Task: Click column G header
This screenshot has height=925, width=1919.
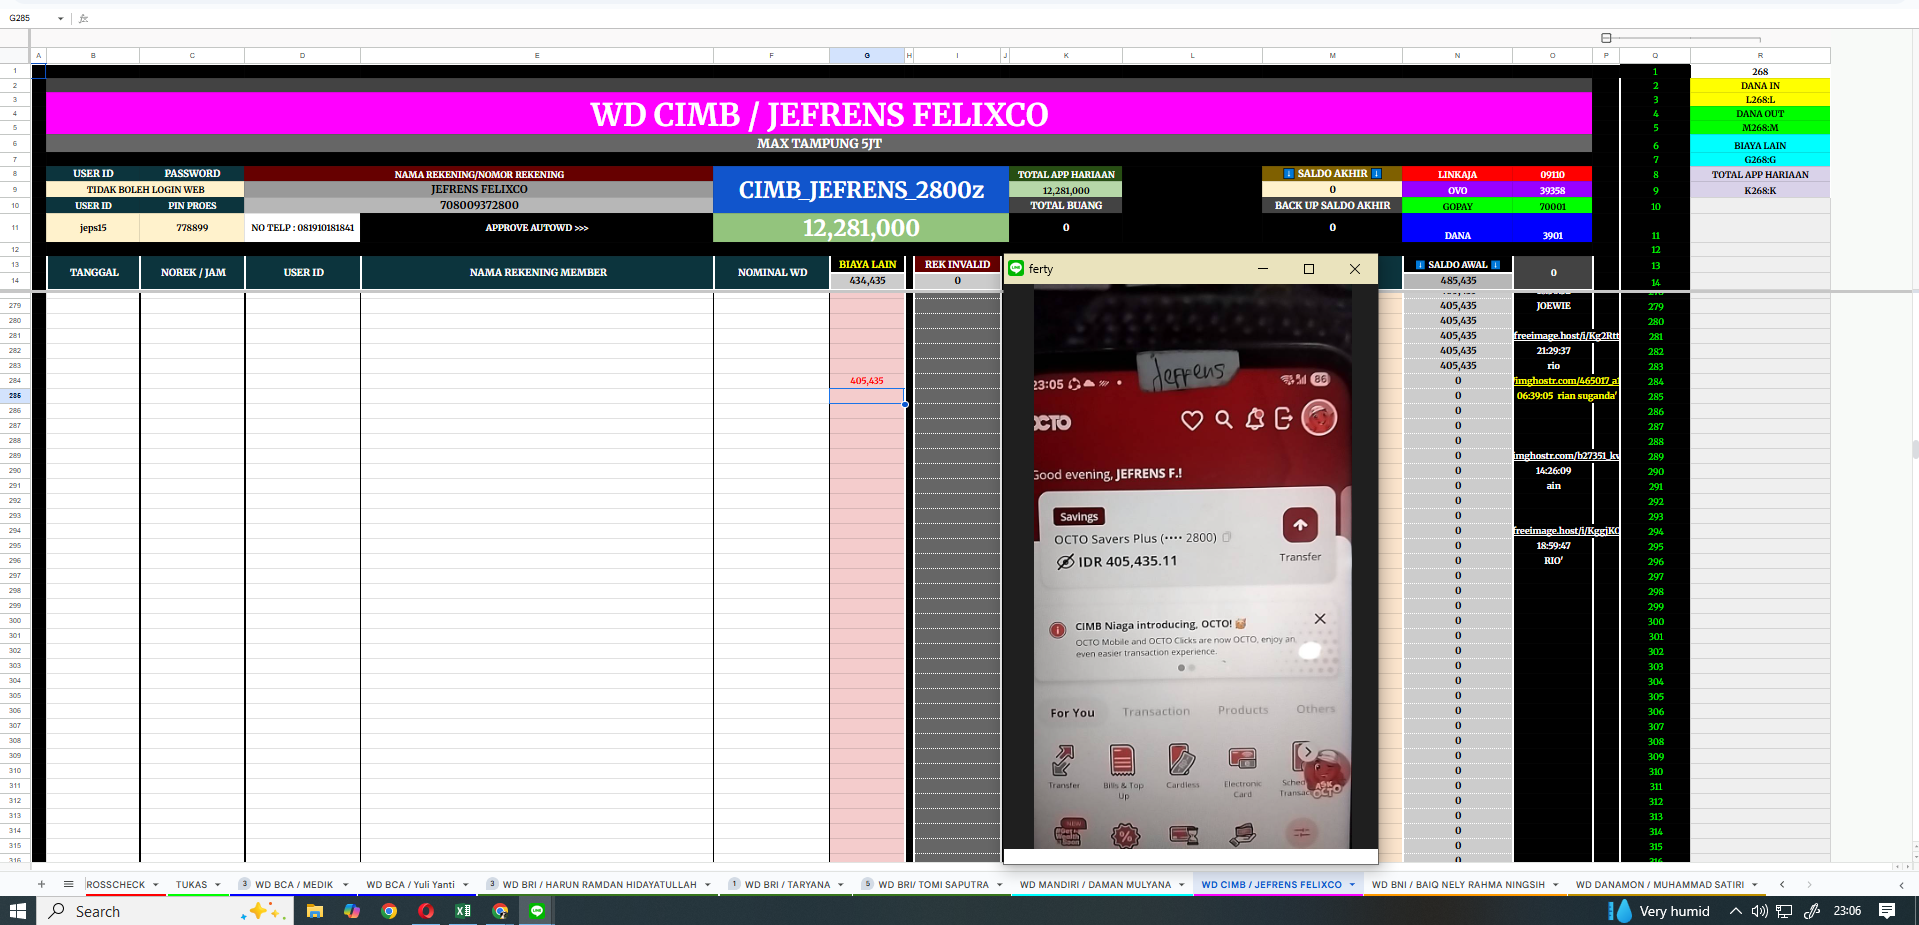Action: click(x=867, y=56)
